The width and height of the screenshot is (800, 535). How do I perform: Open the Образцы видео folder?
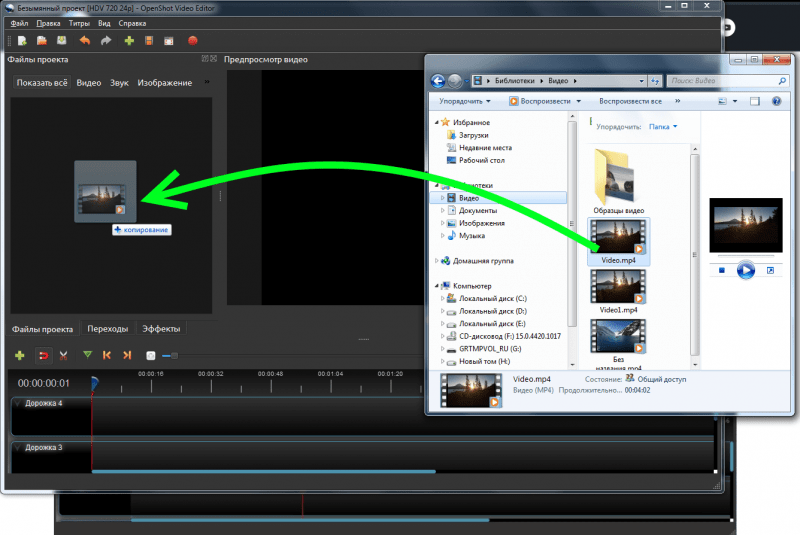[x=618, y=181]
